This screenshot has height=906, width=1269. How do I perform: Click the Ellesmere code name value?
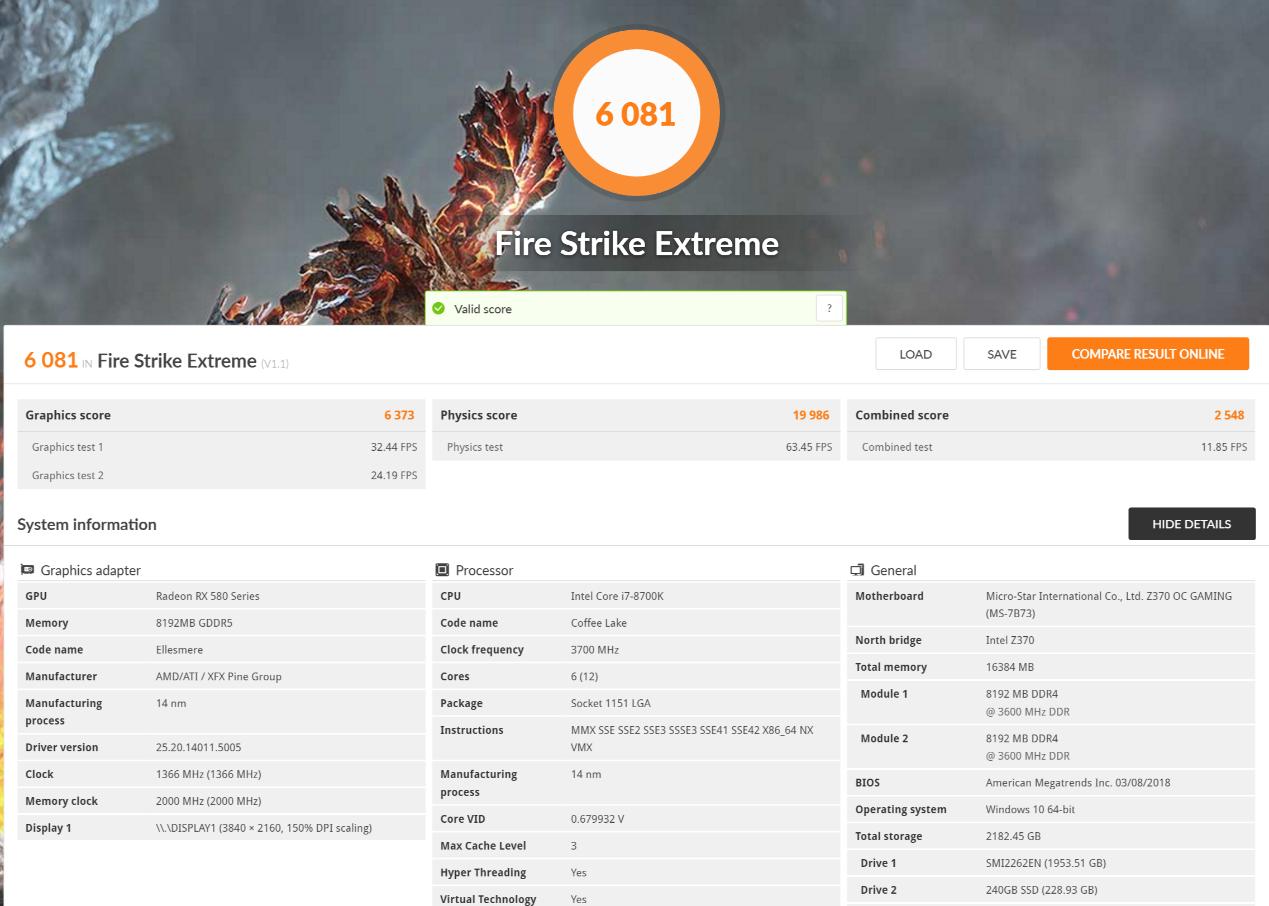[x=179, y=650]
